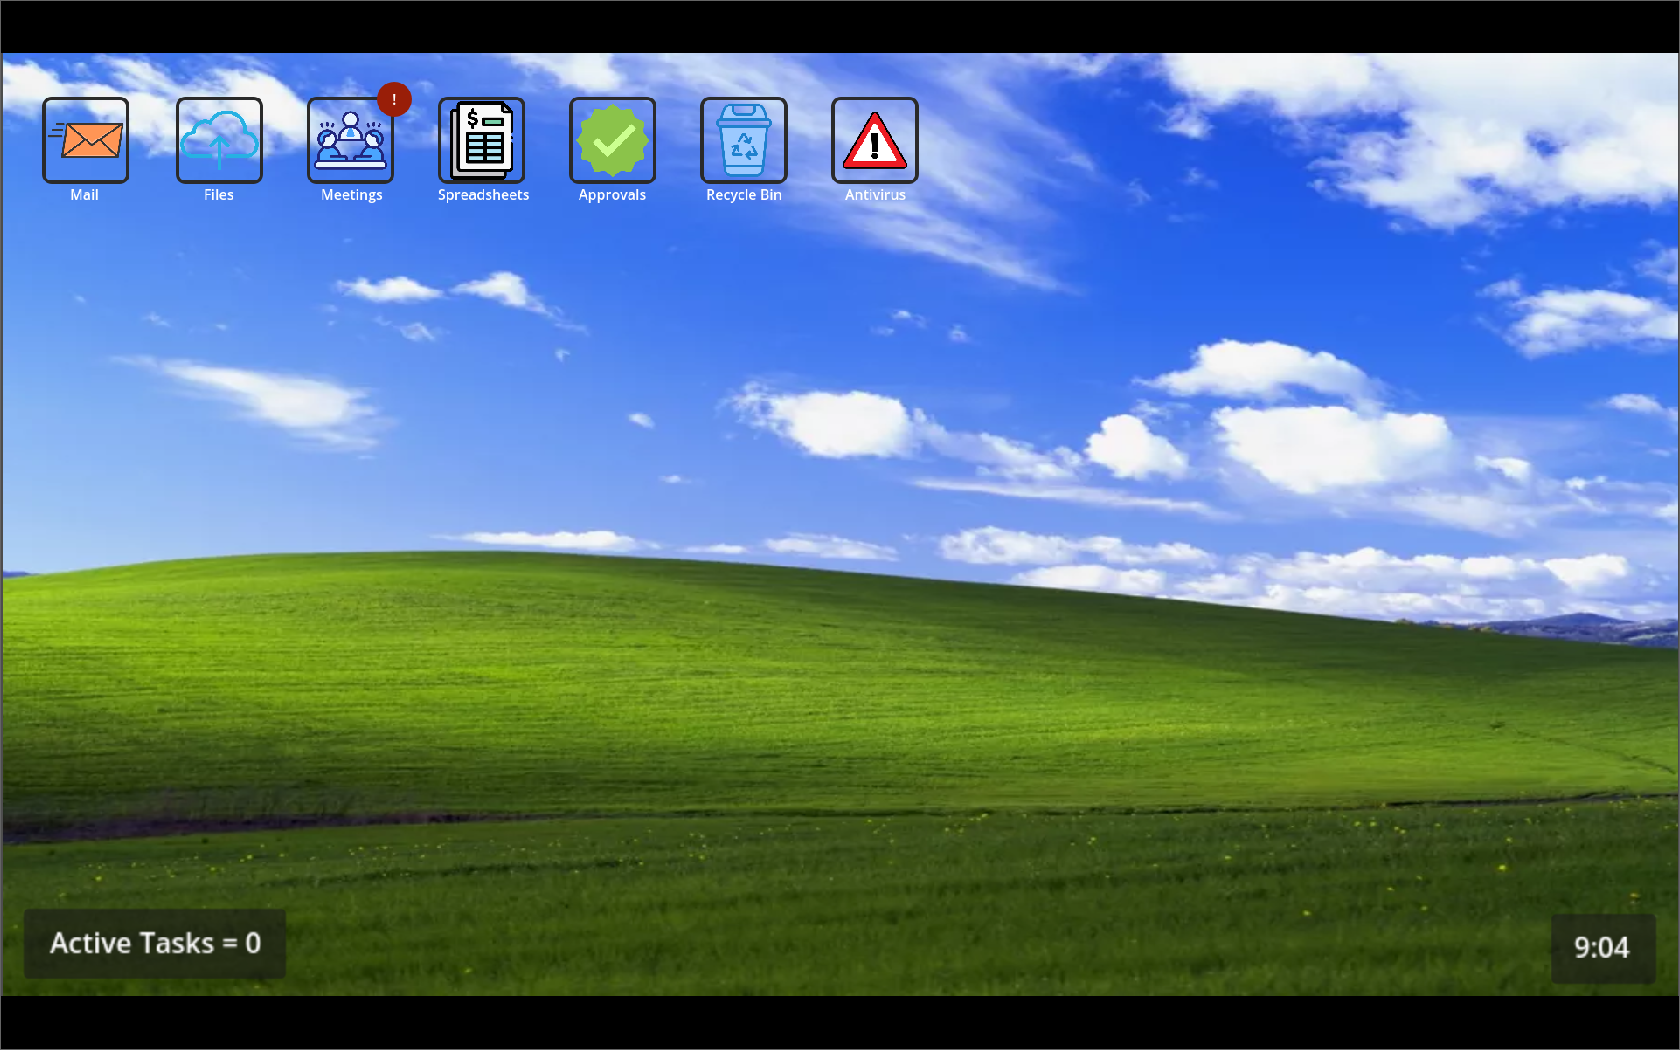Select the Meetings label text

[351, 195]
